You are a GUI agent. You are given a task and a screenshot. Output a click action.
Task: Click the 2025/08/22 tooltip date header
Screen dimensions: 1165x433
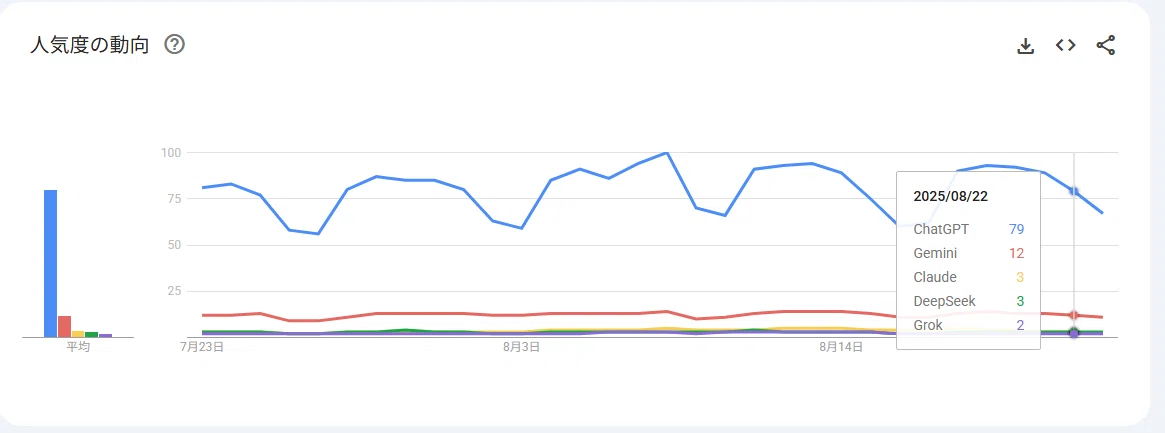tap(950, 197)
